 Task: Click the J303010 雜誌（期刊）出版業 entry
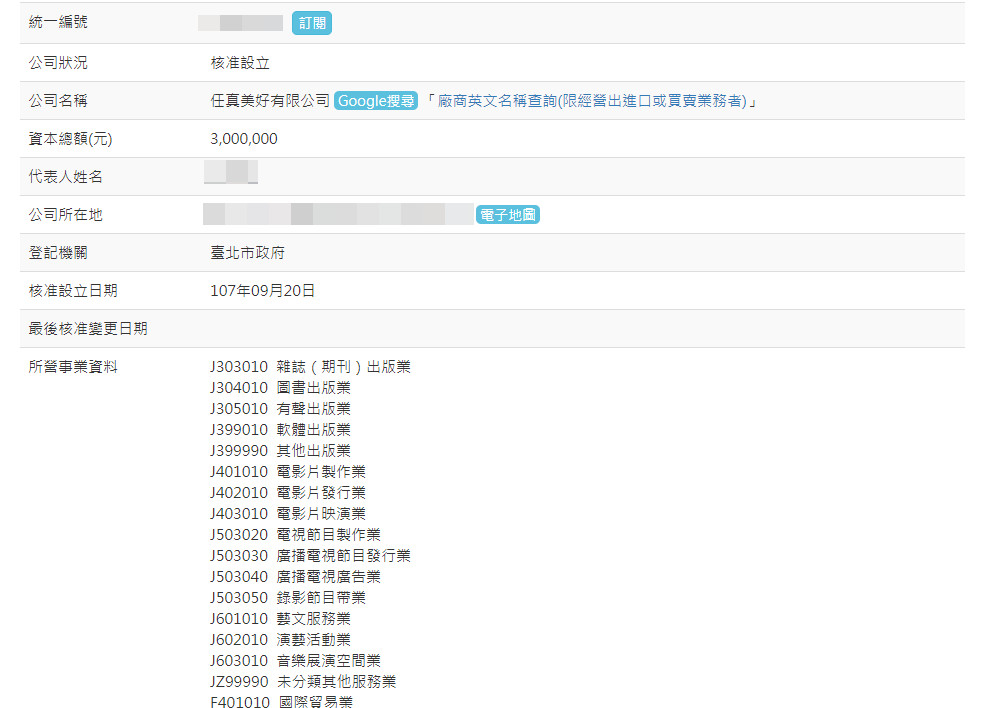click(310, 367)
